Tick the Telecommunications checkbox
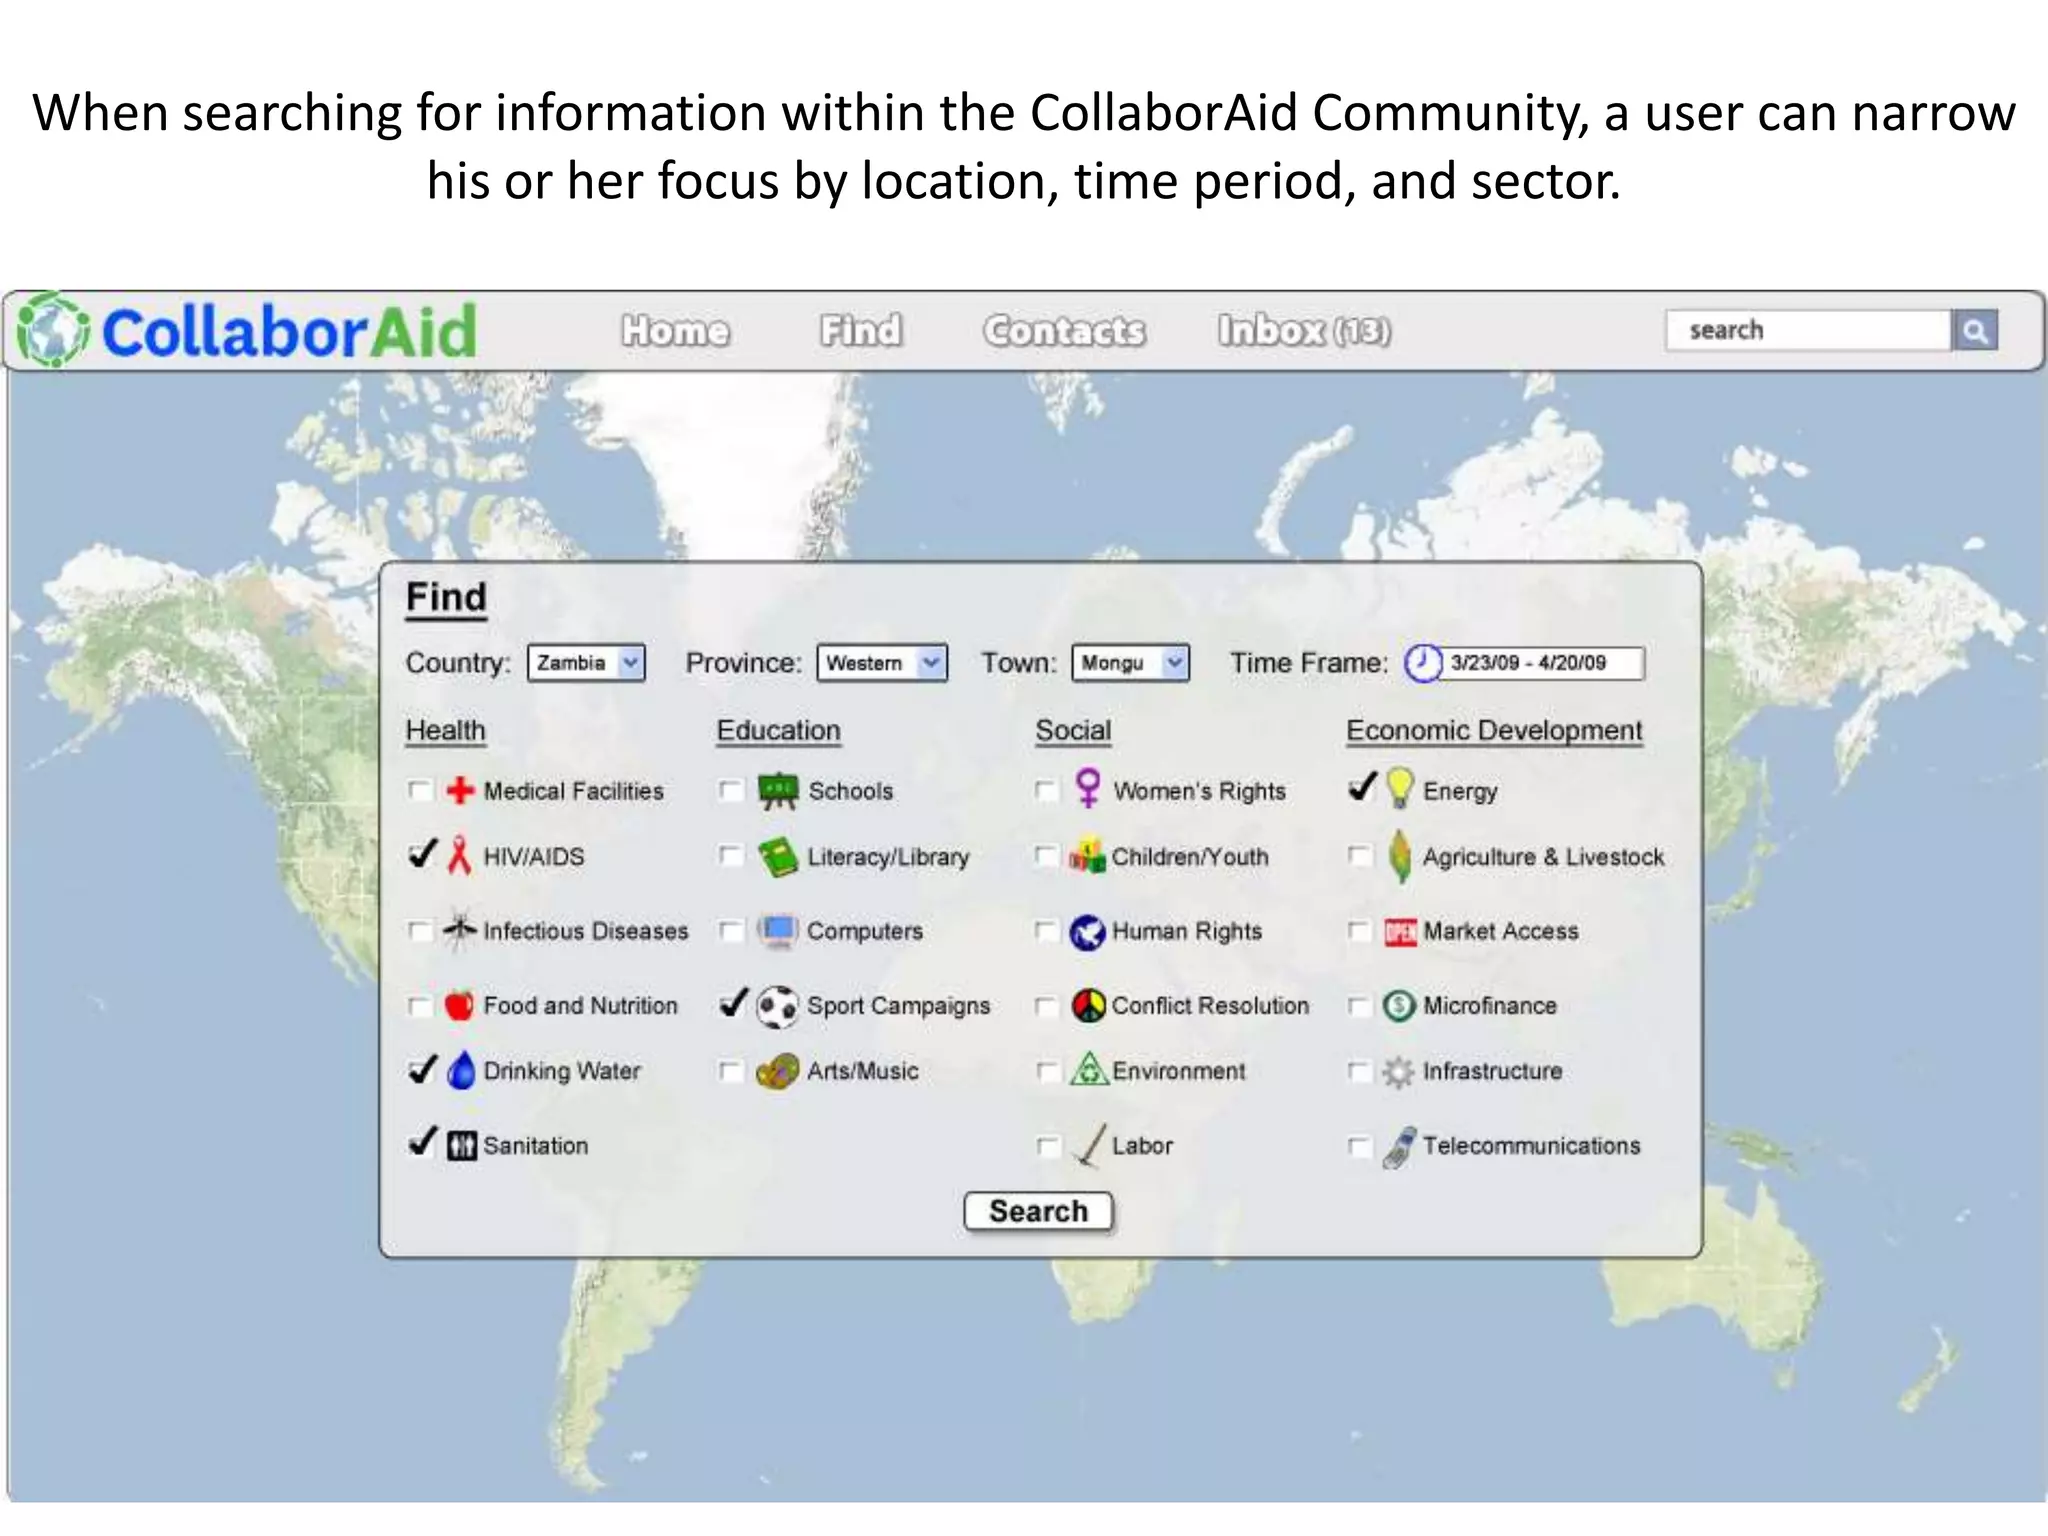 click(1358, 1146)
